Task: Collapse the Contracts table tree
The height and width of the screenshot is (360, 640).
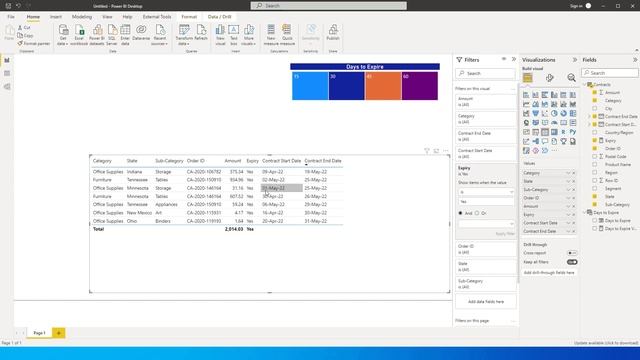Action: (x=584, y=84)
